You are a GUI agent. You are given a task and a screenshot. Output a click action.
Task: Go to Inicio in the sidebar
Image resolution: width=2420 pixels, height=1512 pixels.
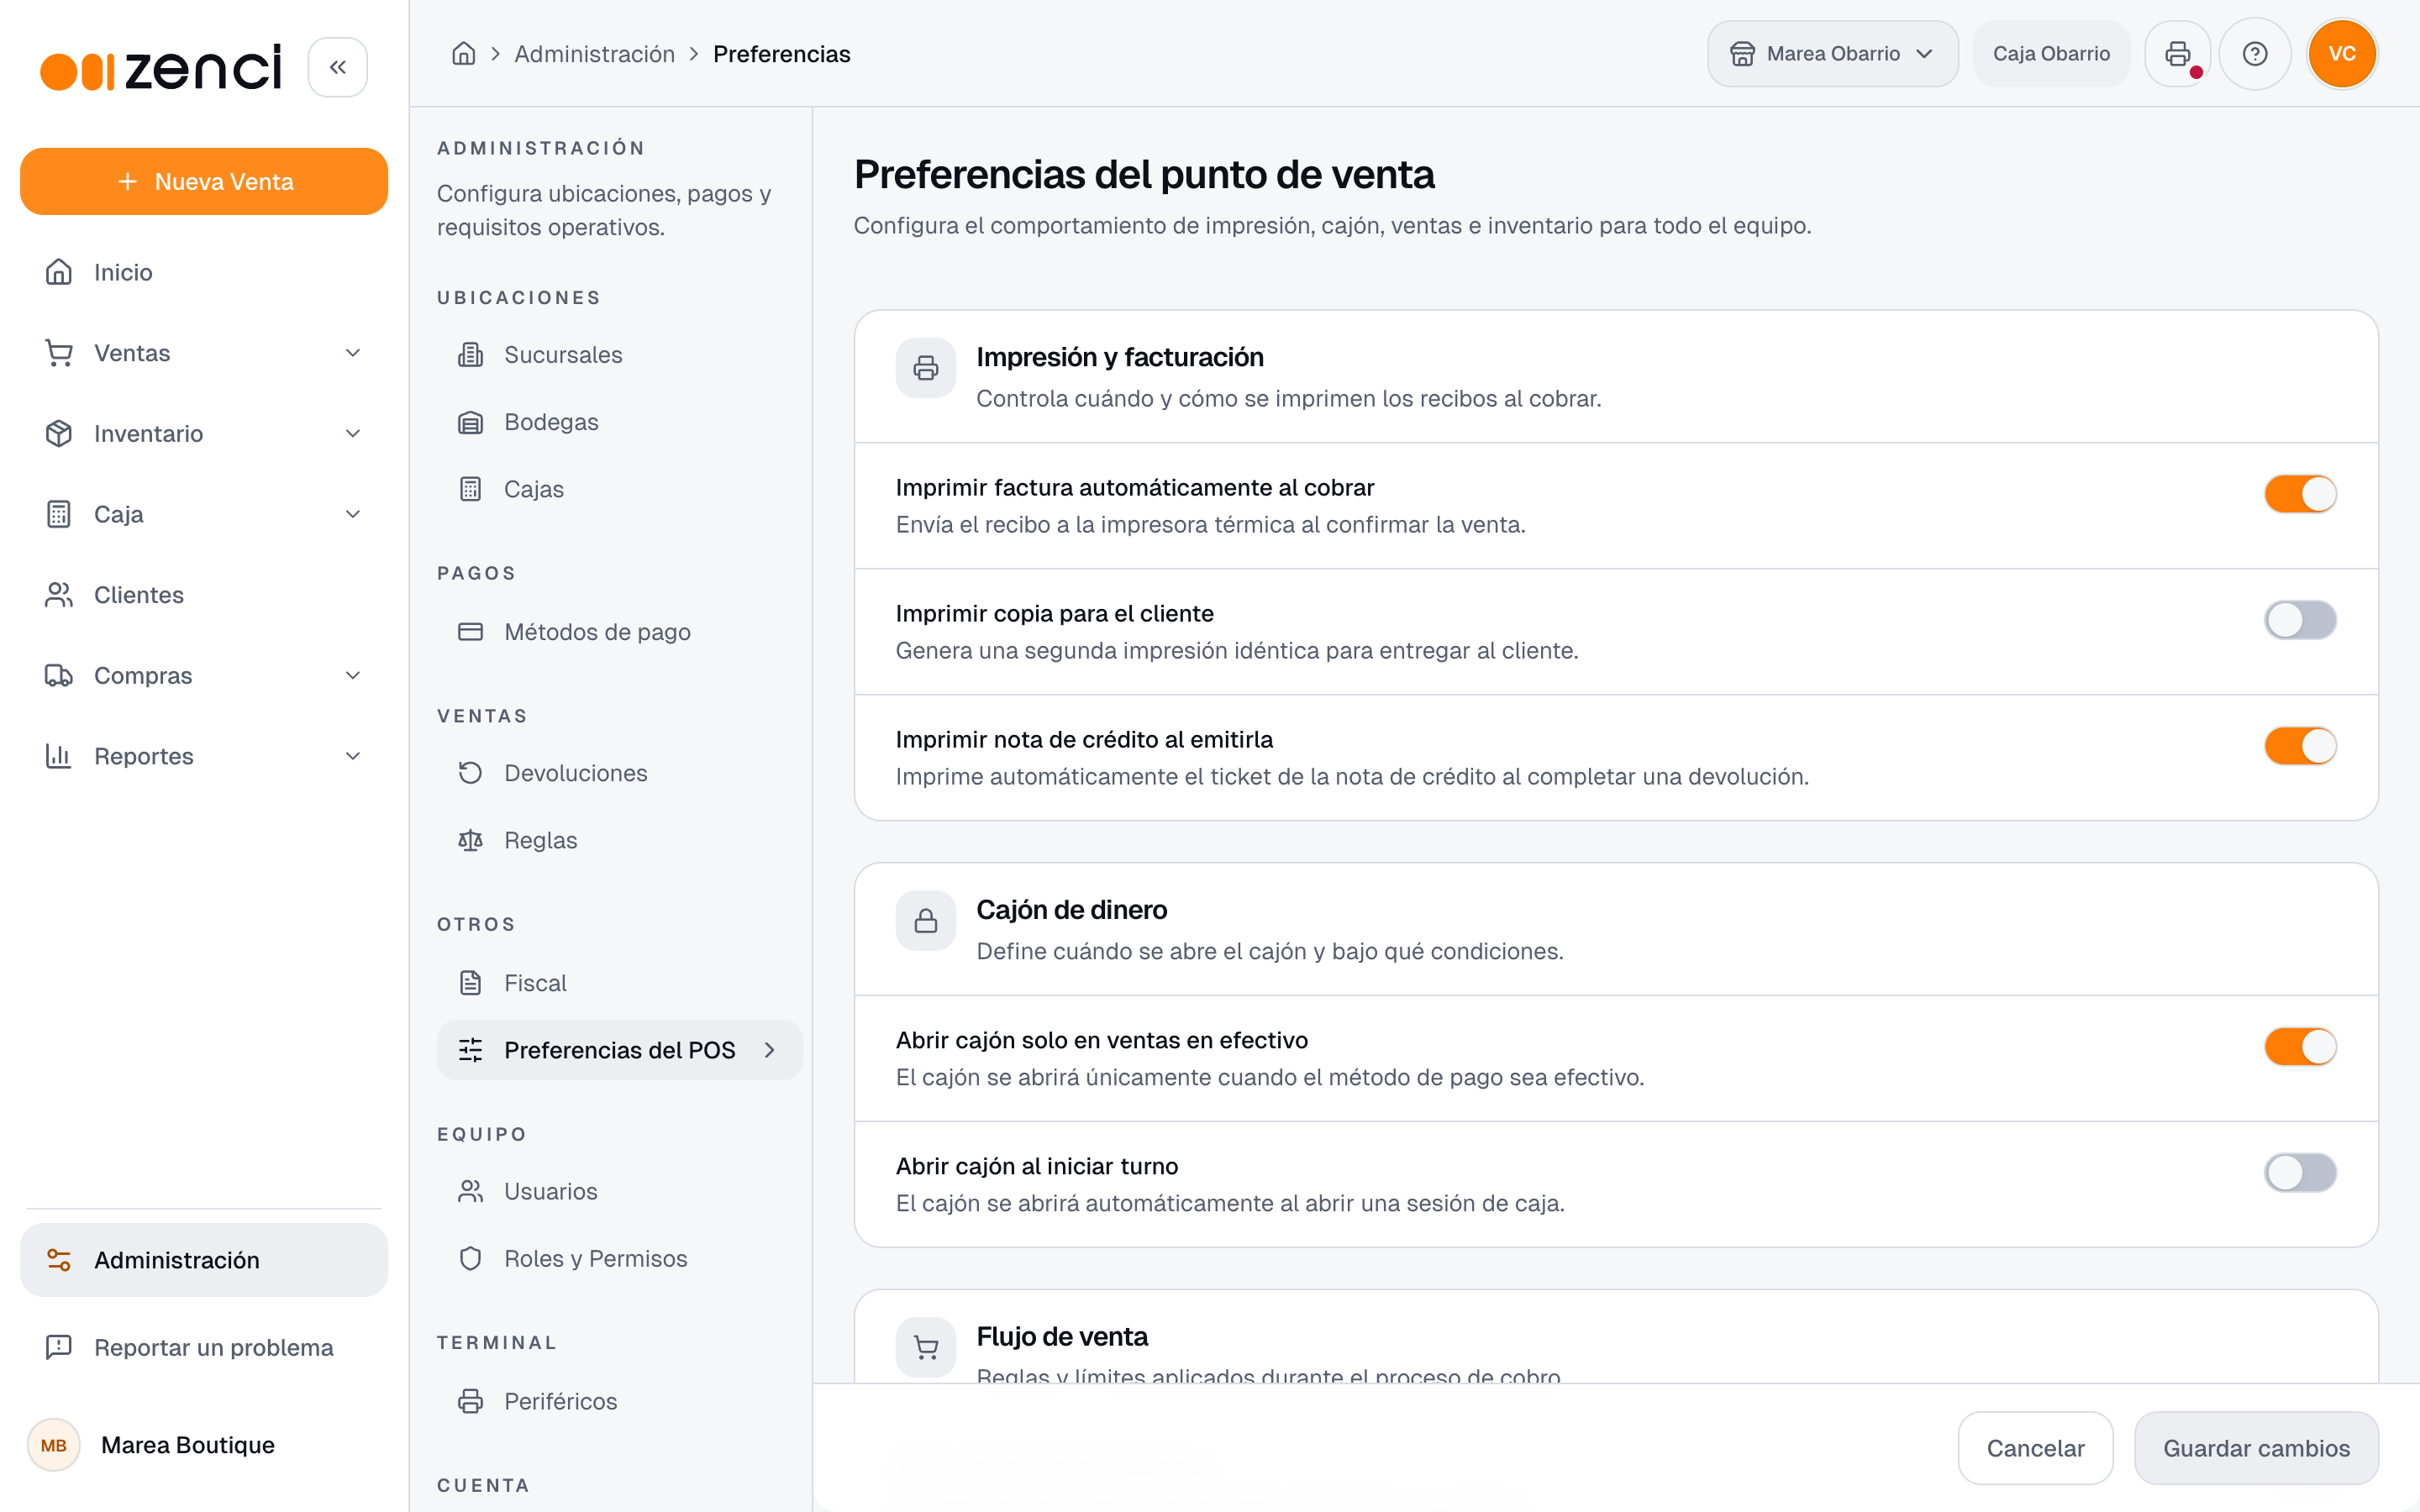pyautogui.click(x=204, y=272)
